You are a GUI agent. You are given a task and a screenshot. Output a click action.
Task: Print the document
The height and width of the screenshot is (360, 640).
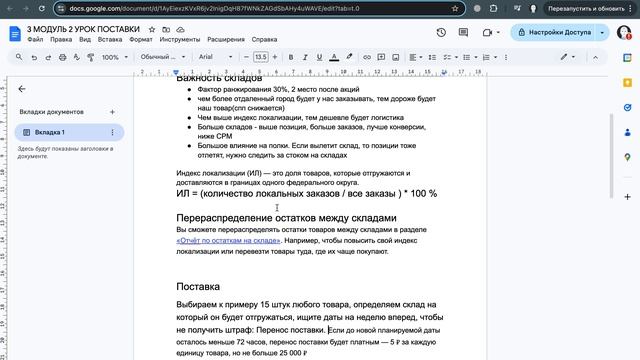click(62, 58)
